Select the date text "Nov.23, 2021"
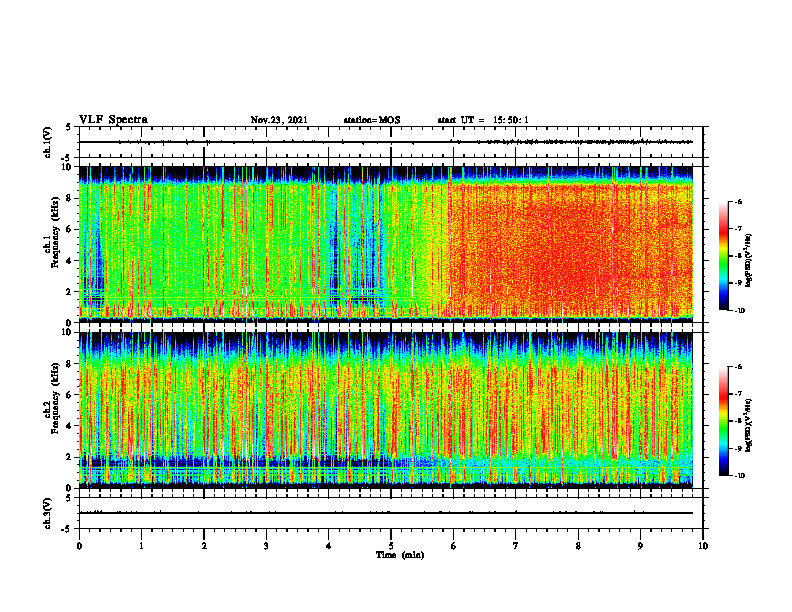The height and width of the screenshot is (612, 792). [279, 120]
